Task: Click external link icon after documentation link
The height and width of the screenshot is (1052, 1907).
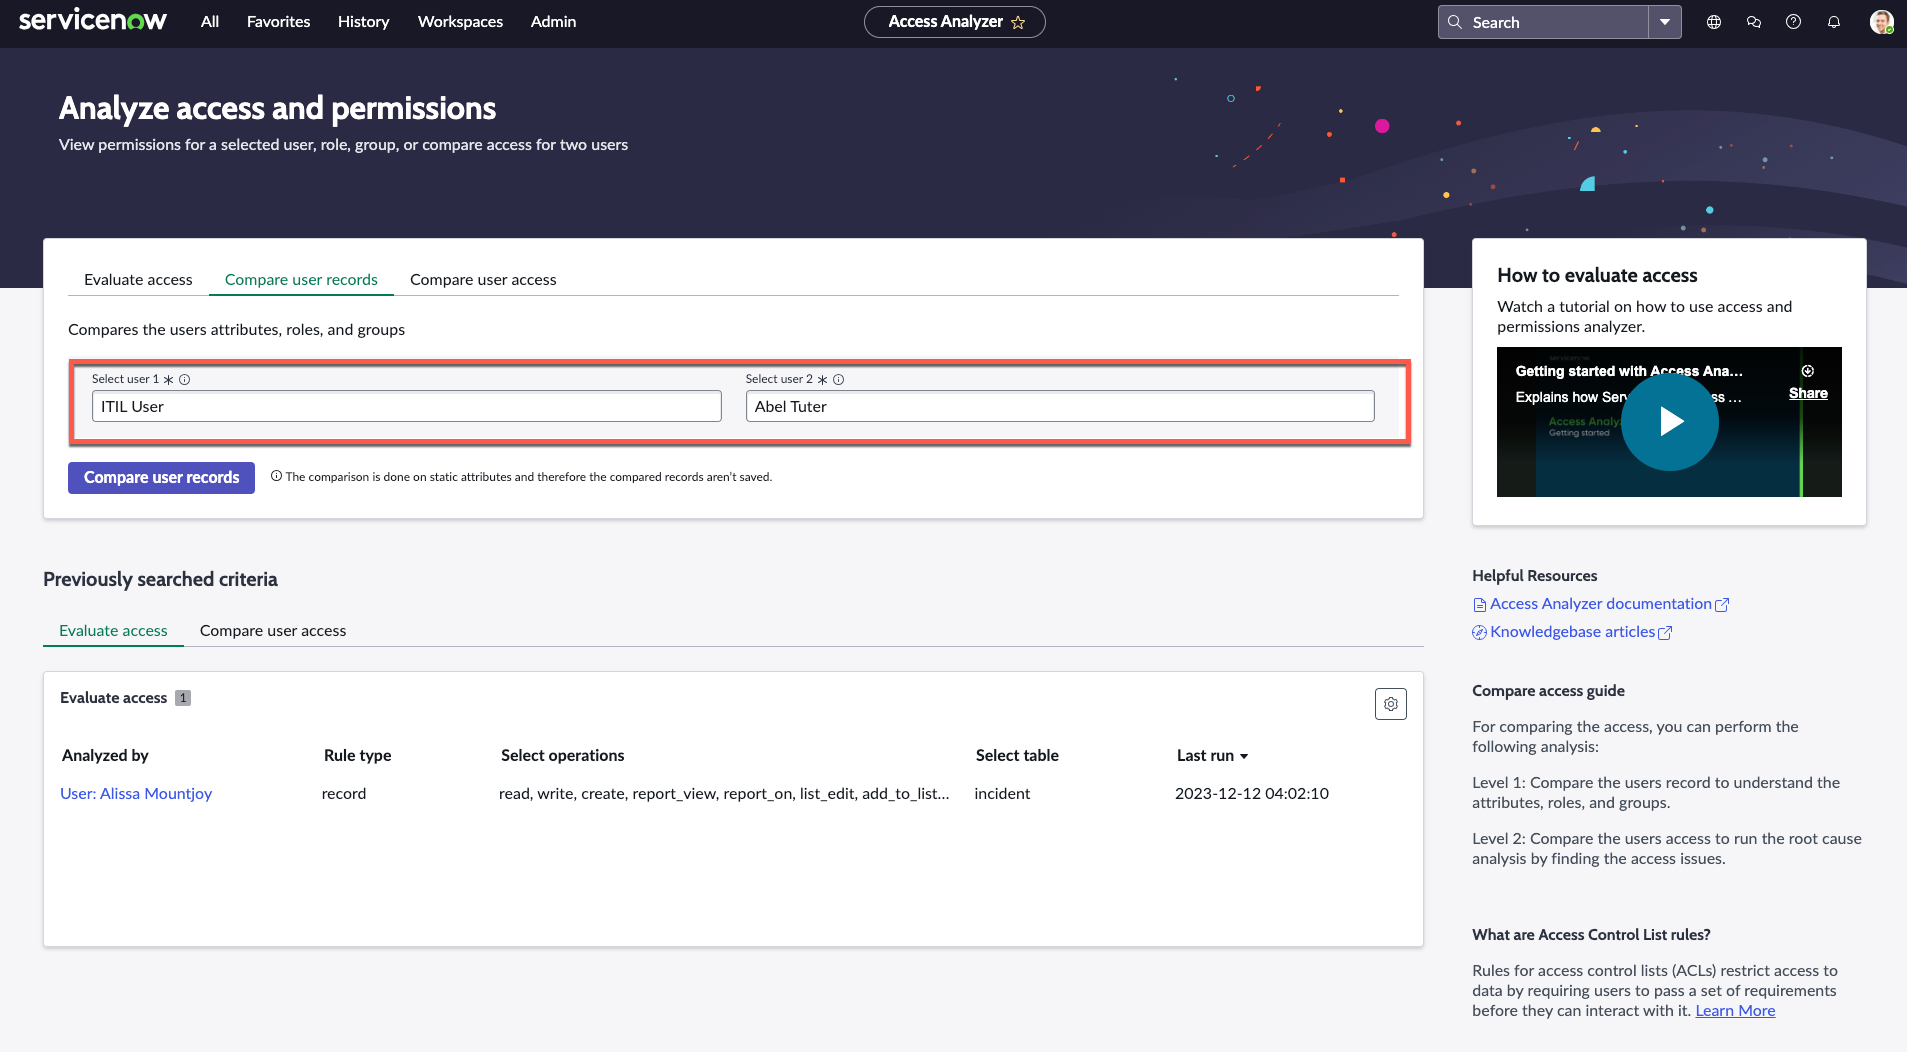Action: click(x=1722, y=605)
